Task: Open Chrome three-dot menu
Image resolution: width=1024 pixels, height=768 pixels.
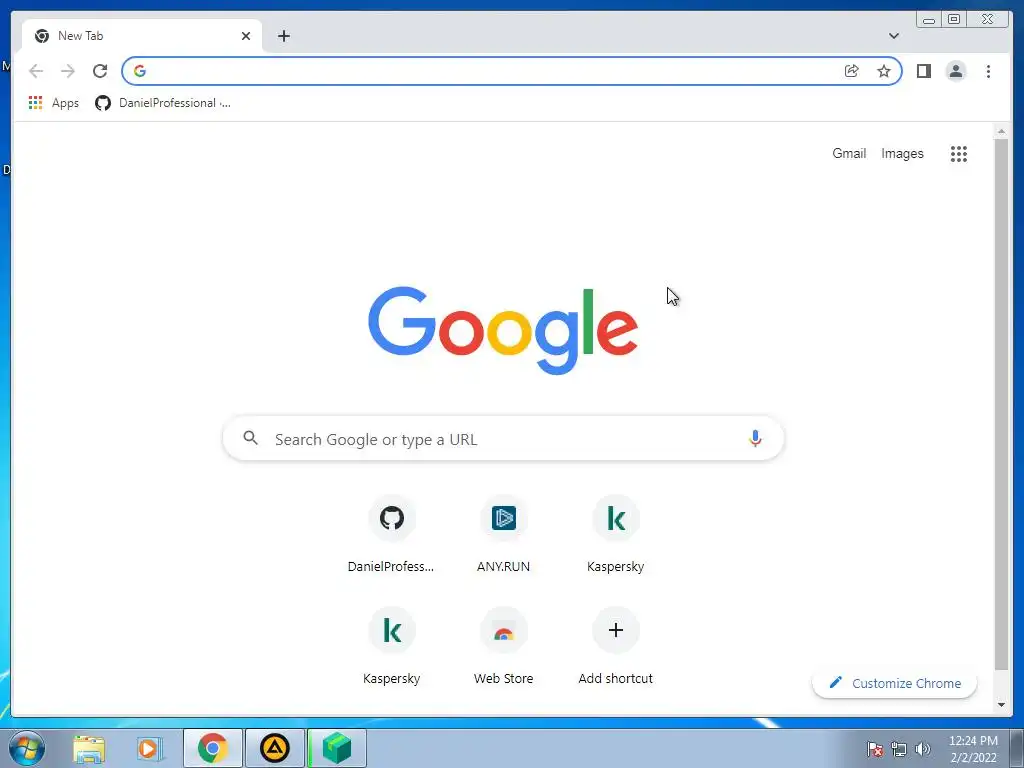Action: 988,71
